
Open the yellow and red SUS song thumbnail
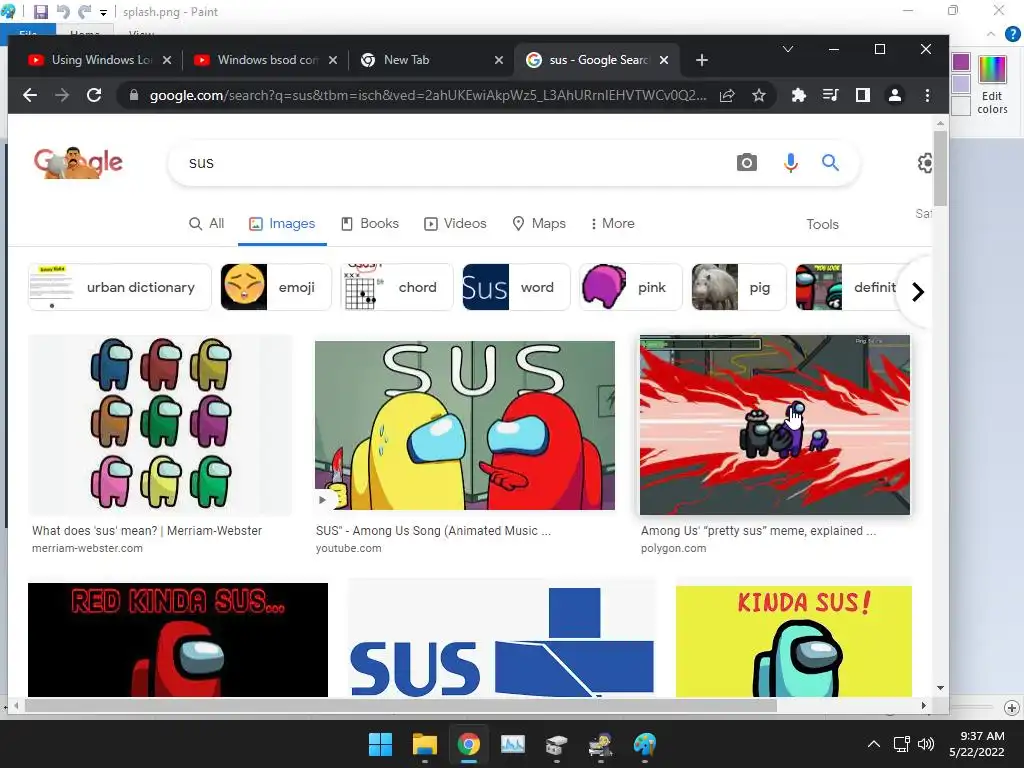(x=464, y=425)
